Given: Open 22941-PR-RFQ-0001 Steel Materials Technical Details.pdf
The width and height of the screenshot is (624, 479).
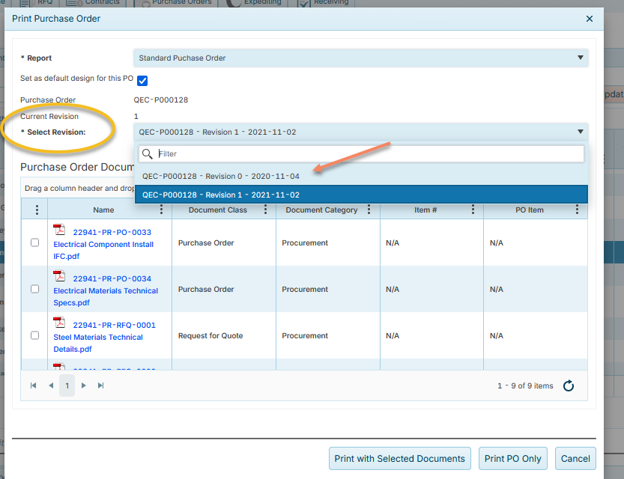Looking at the screenshot, I should coord(104,337).
